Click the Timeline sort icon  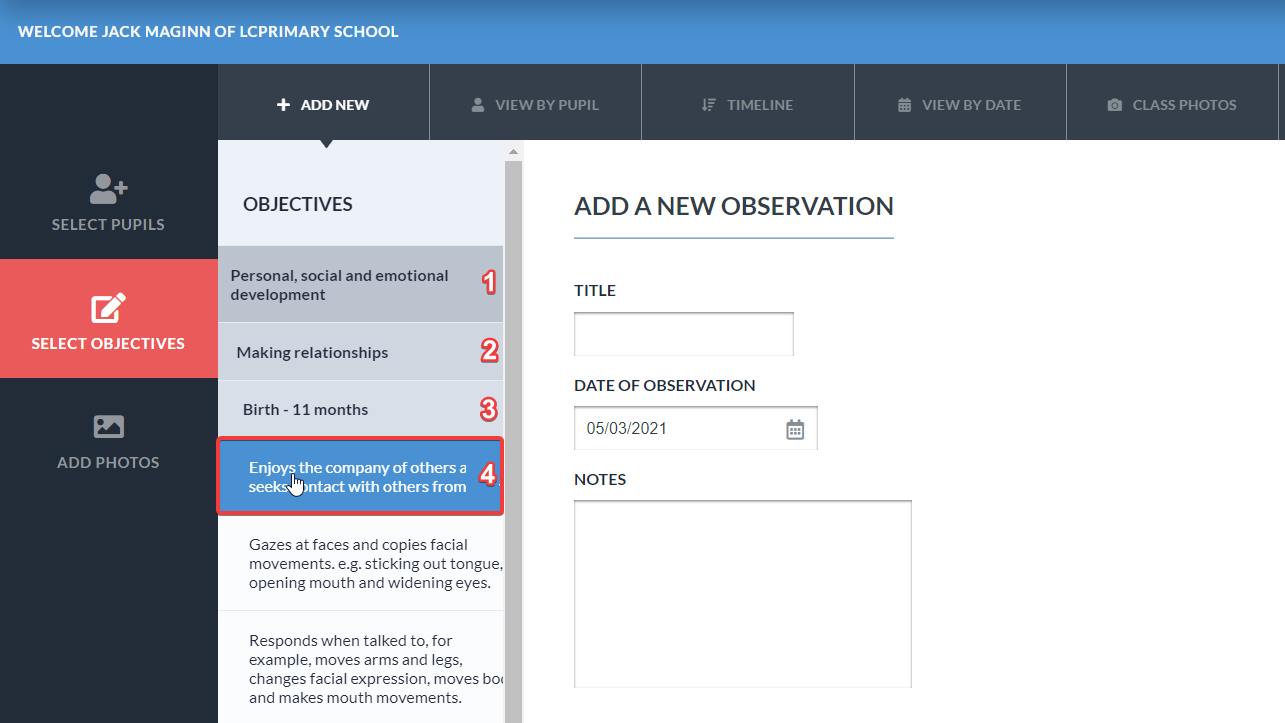click(x=709, y=105)
